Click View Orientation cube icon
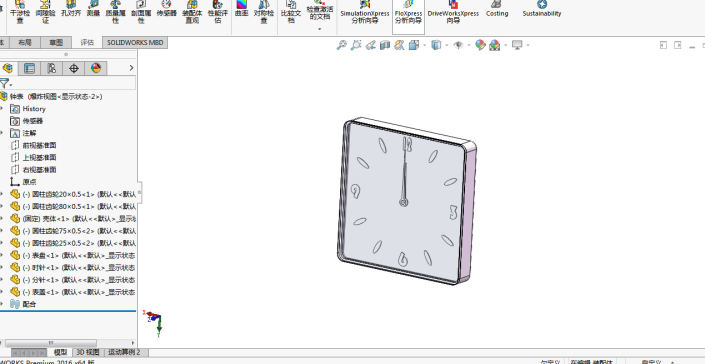 click(x=414, y=45)
